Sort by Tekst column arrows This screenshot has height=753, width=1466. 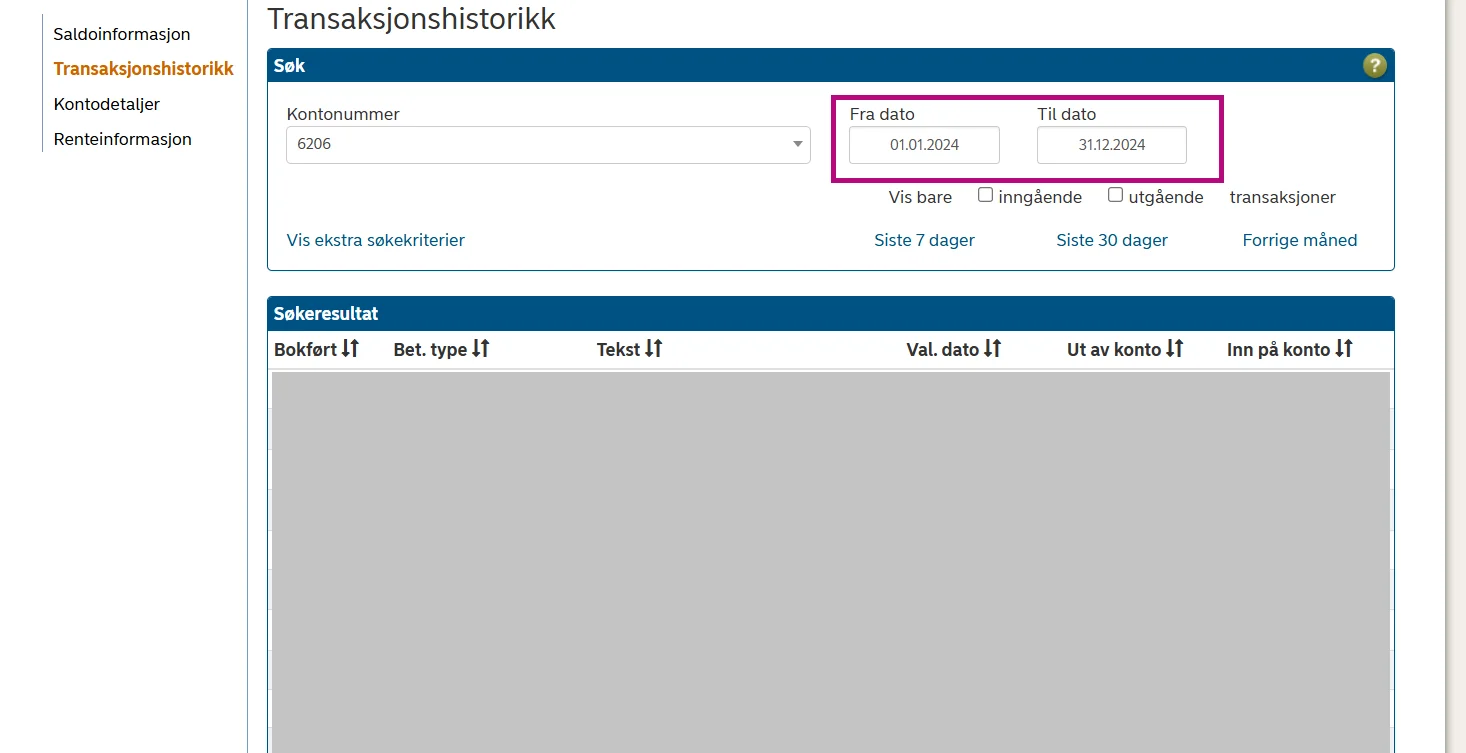click(653, 349)
